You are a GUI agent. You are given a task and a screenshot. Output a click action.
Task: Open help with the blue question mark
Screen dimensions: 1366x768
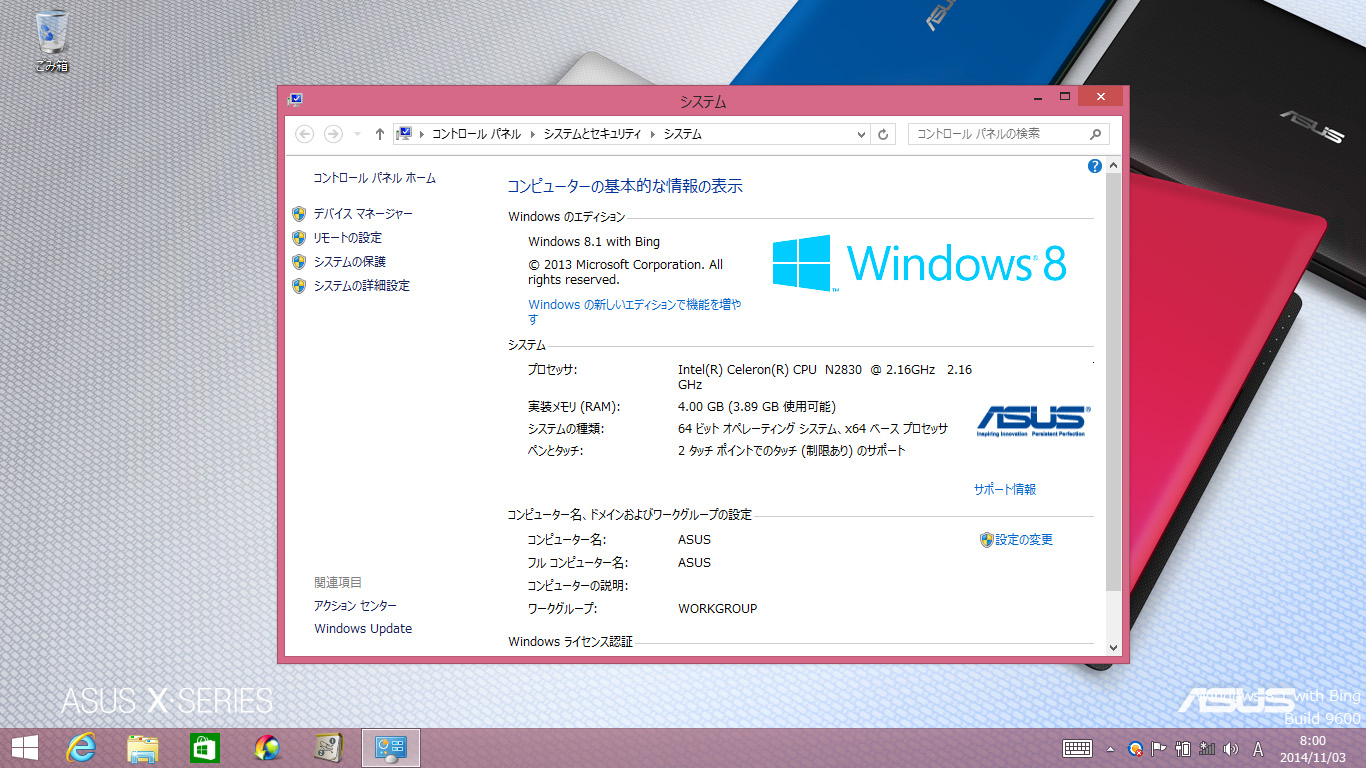pyautogui.click(x=1095, y=166)
